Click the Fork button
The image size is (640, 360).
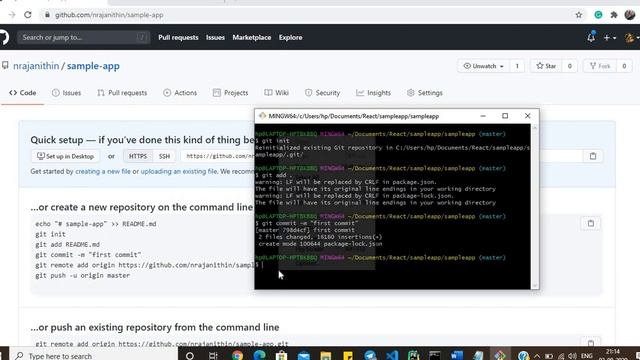click(x=600, y=66)
